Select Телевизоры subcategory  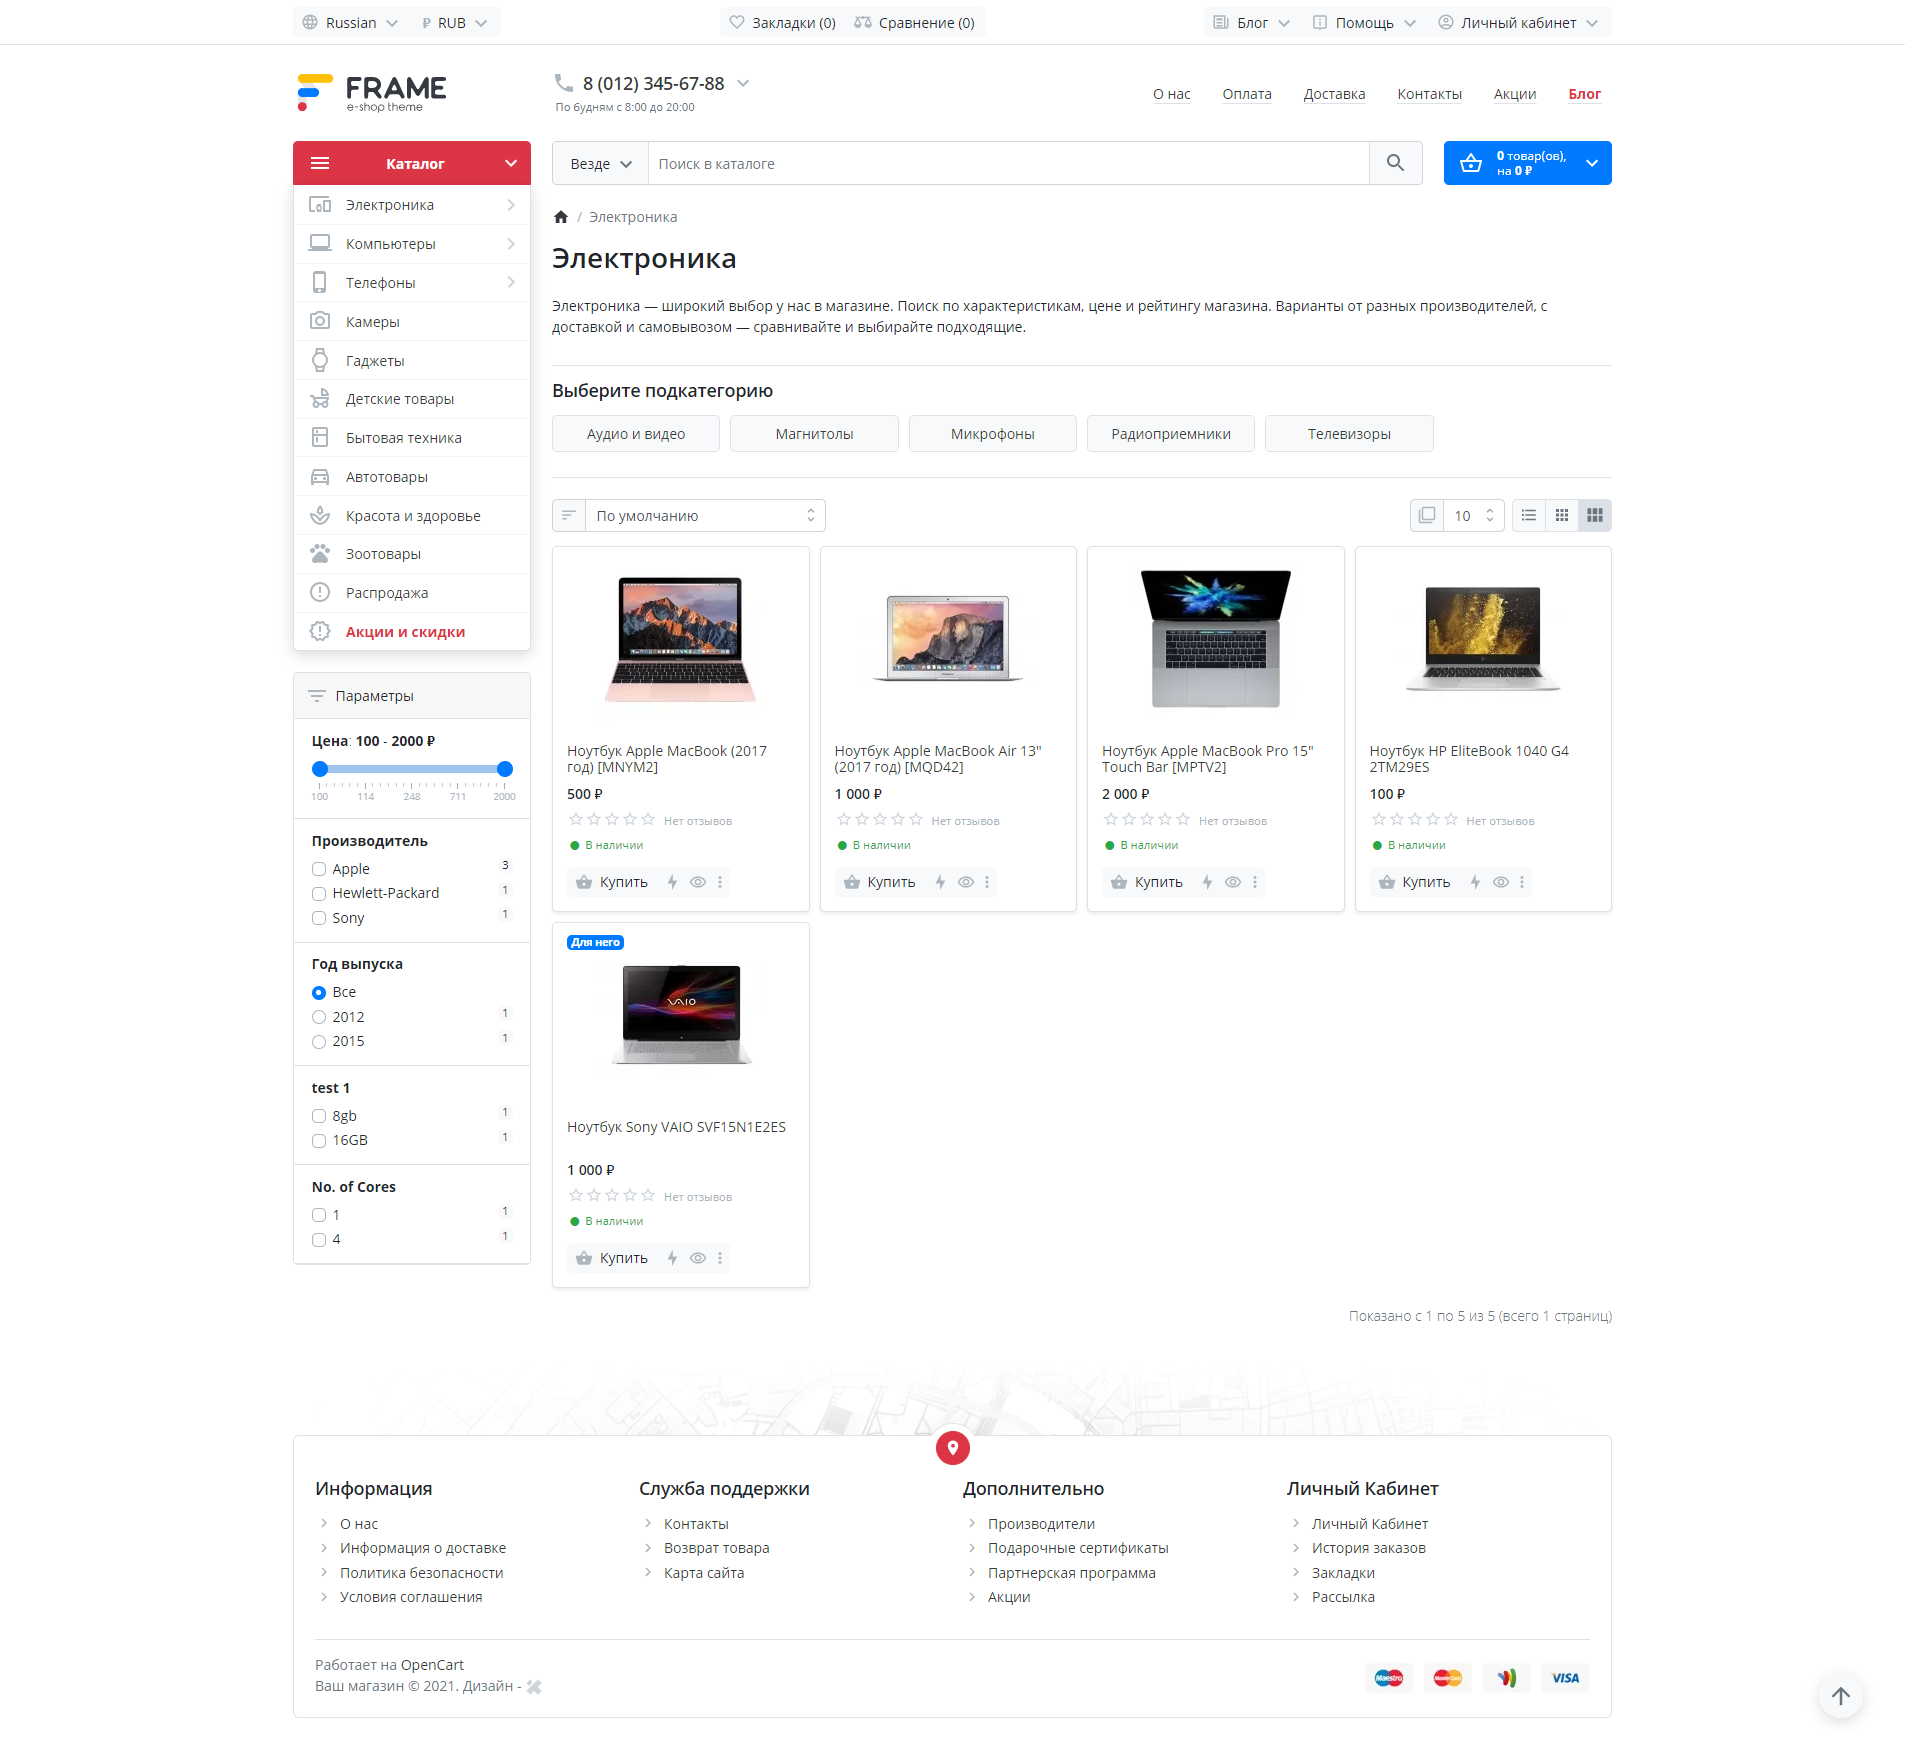[1349, 434]
